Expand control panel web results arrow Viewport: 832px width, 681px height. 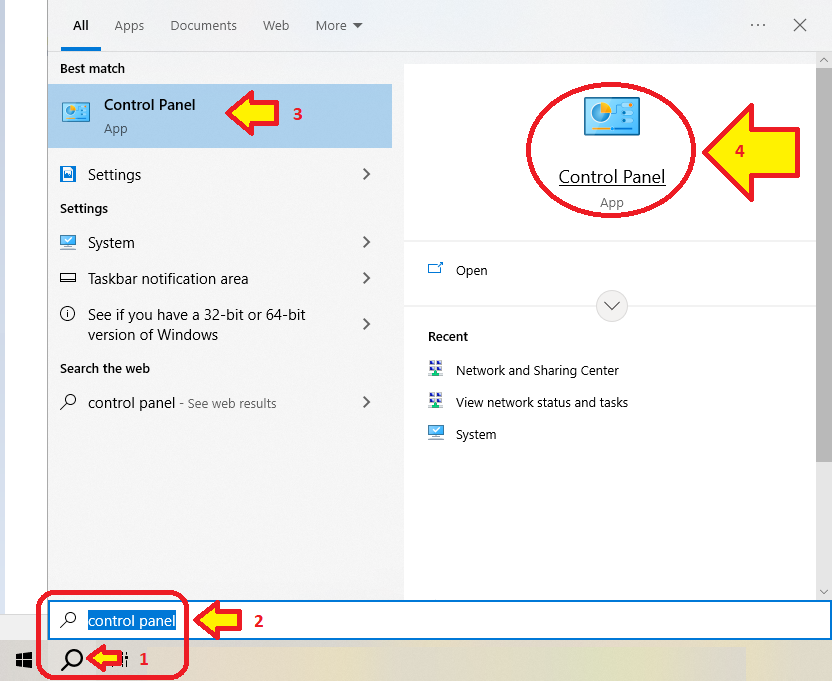[366, 402]
